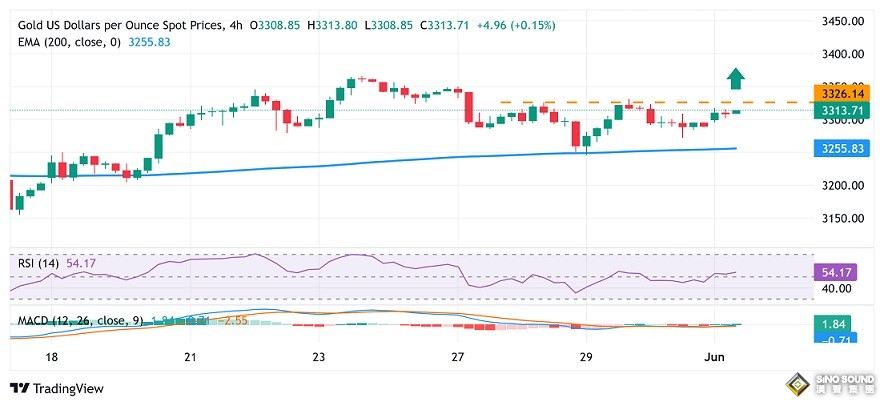Click the 3400.00 price axis label
The image size is (884, 406).
click(x=843, y=54)
